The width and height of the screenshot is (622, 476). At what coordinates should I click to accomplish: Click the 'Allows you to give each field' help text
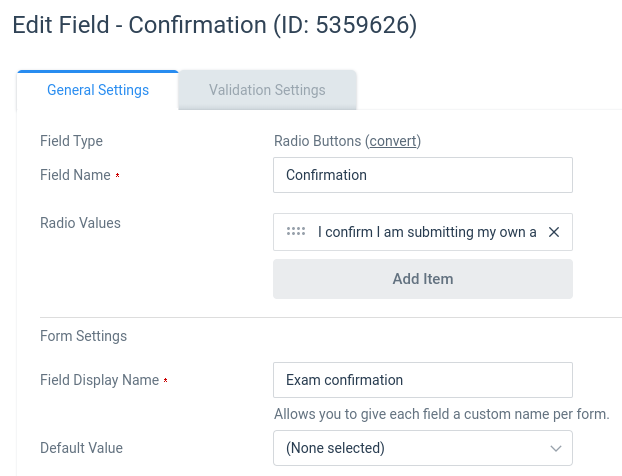coord(442,414)
